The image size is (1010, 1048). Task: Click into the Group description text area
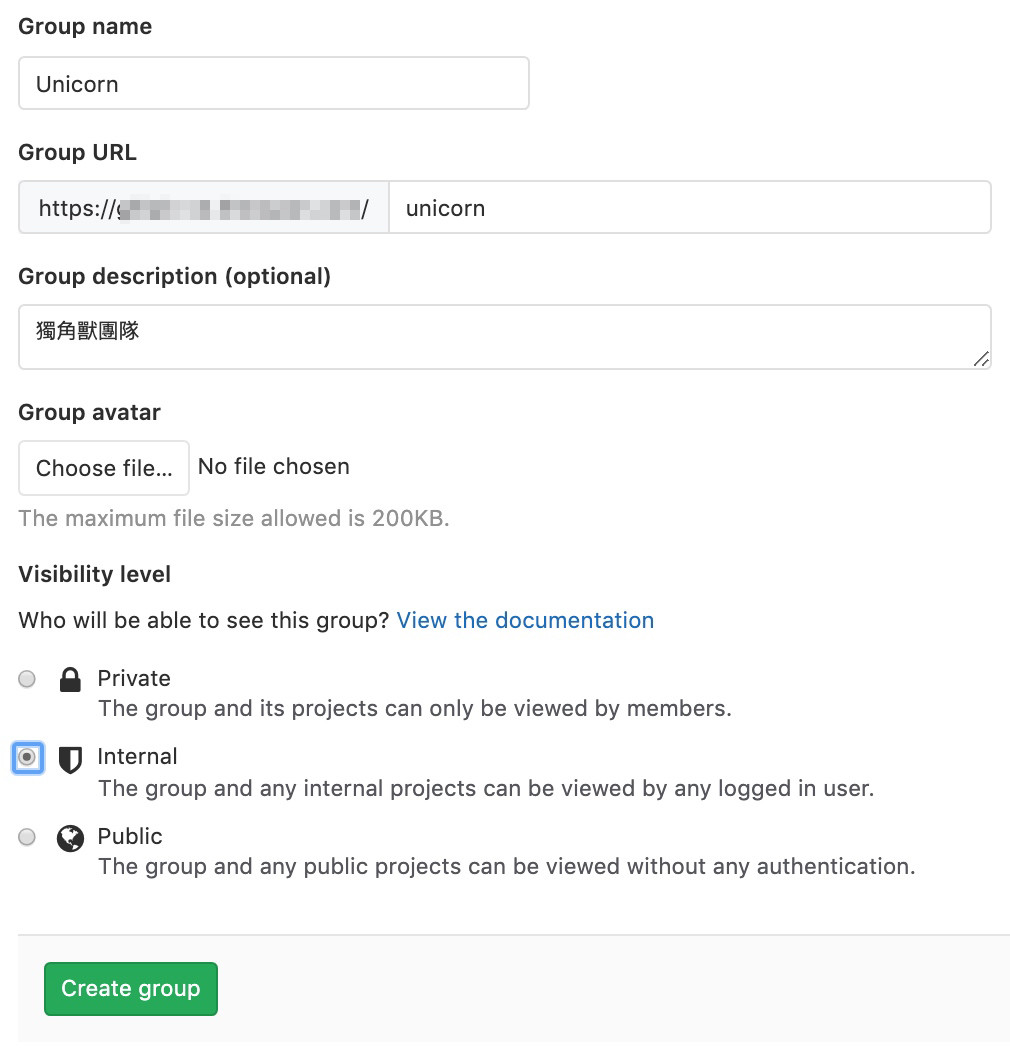click(x=504, y=336)
